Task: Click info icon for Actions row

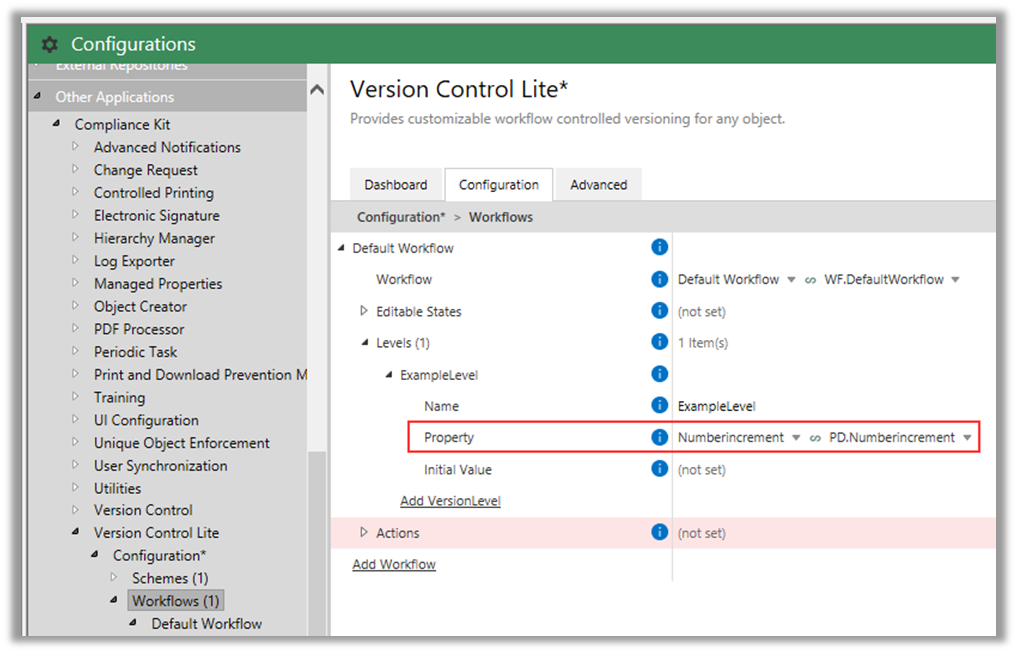Action: (x=659, y=532)
